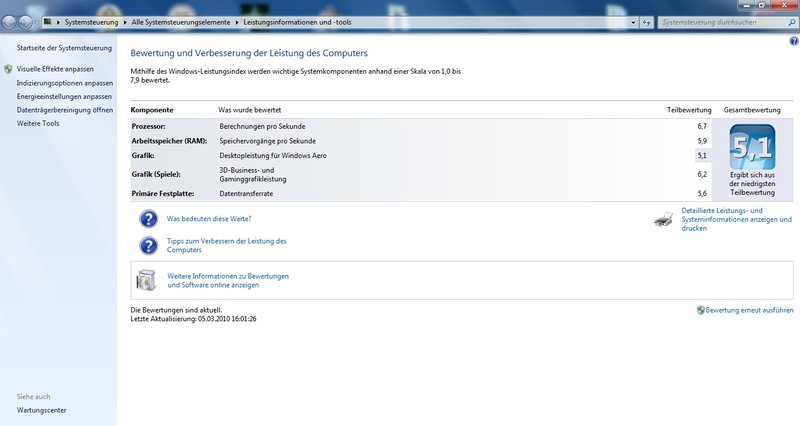Screen dimensions: 800x426
Task: Select Alle Systemsteuerungselemente breadcrumb
Action: coord(181,22)
